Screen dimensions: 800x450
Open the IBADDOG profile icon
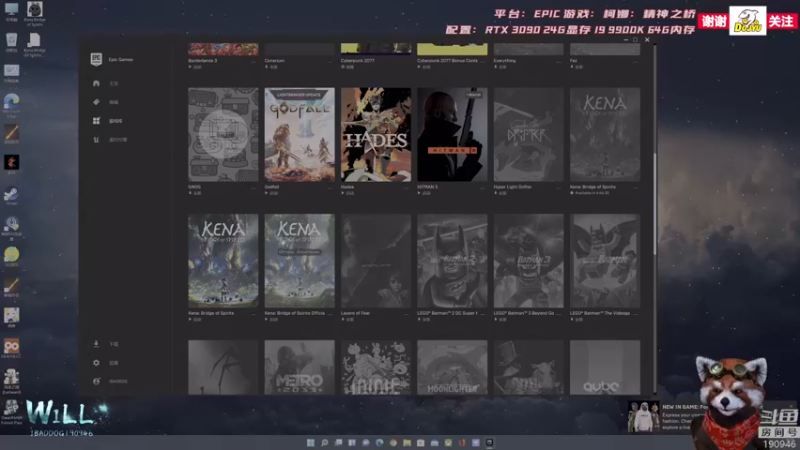pos(96,381)
